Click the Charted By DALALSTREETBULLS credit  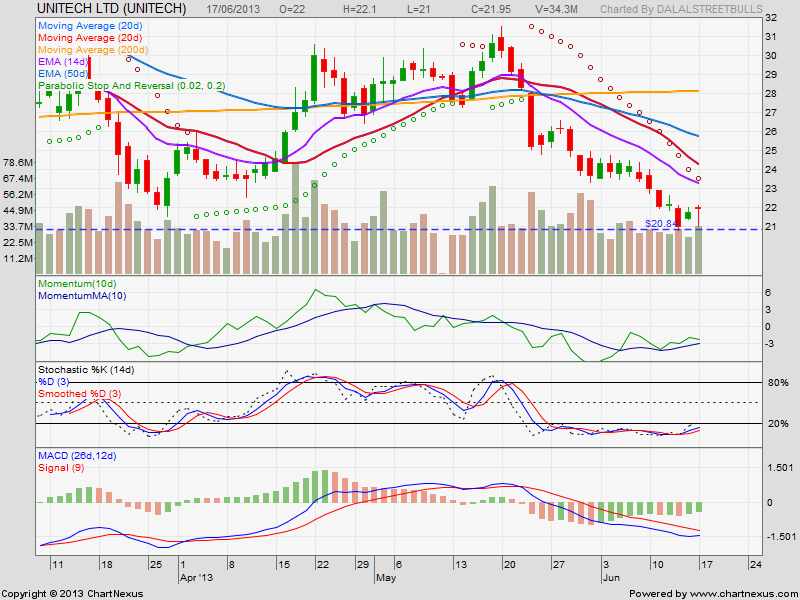[x=681, y=9]
